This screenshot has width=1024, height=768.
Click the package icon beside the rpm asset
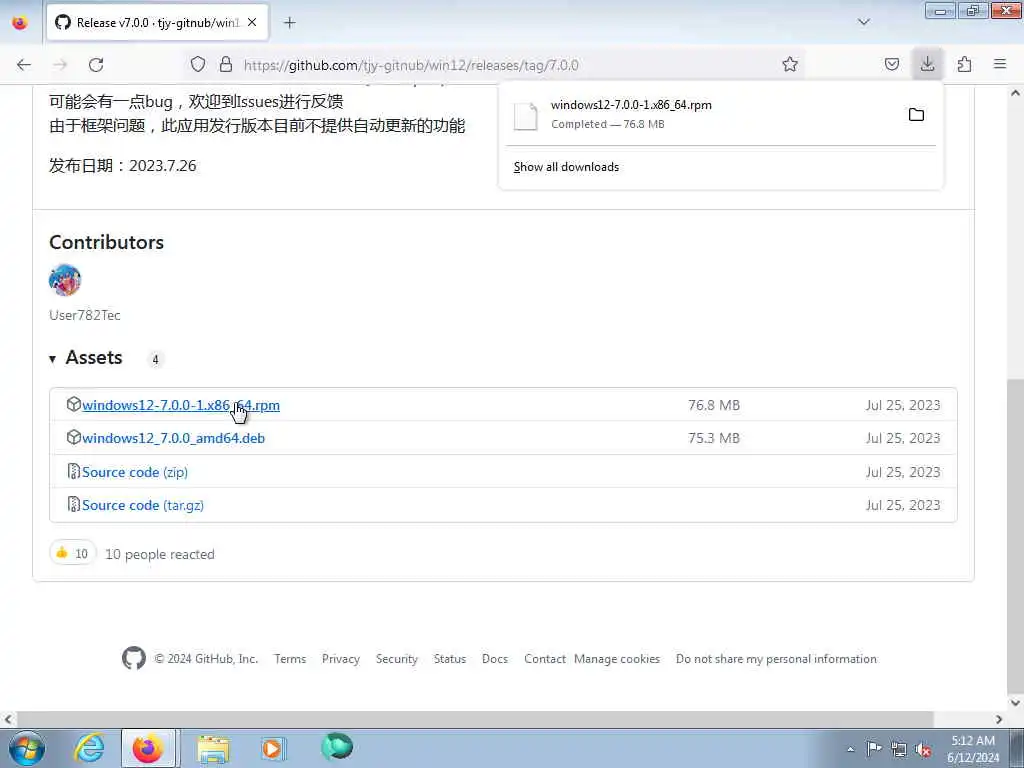[74, 404]
